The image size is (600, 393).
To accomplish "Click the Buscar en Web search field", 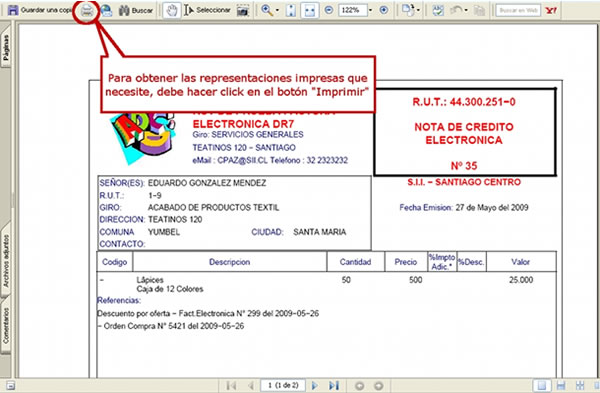I will point(518,10).
